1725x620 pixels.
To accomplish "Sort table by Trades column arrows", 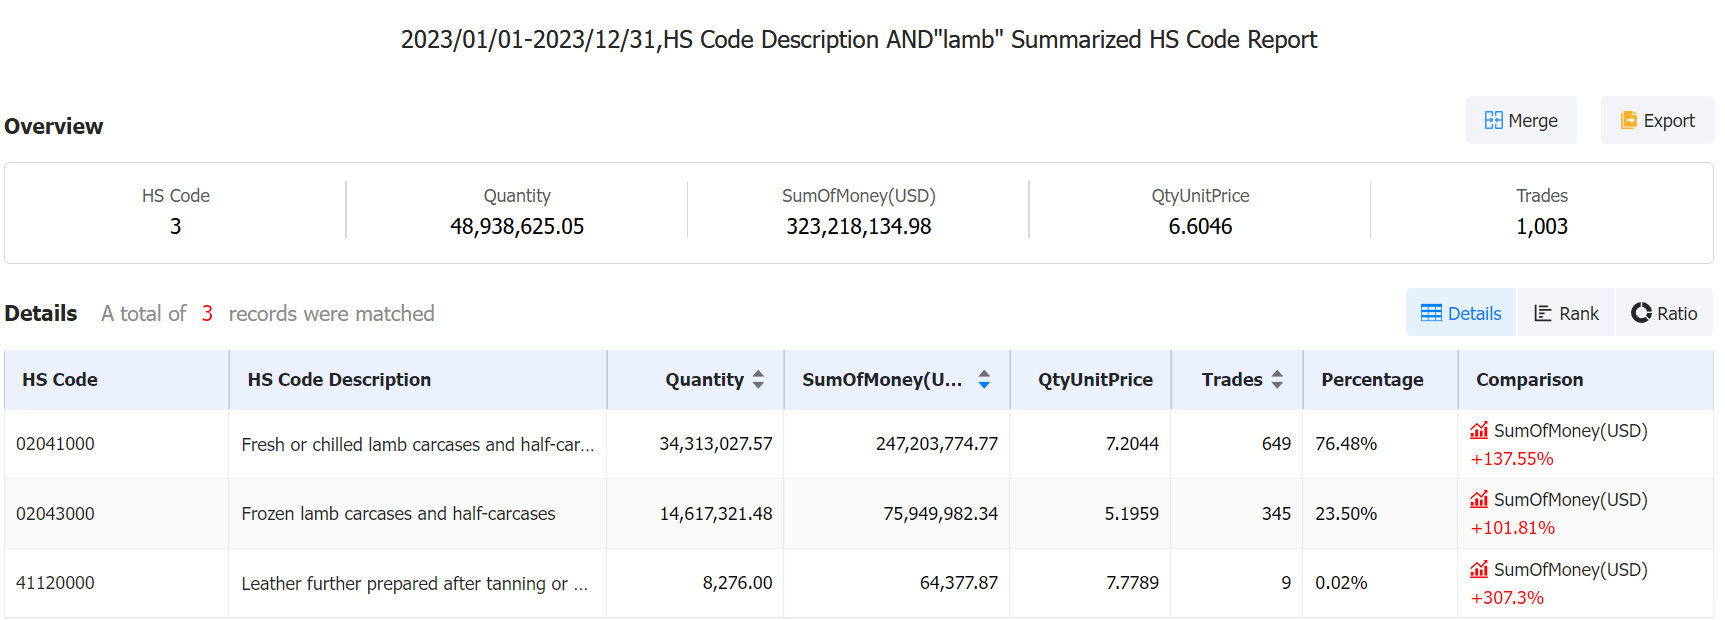I will pos(1277,380).
